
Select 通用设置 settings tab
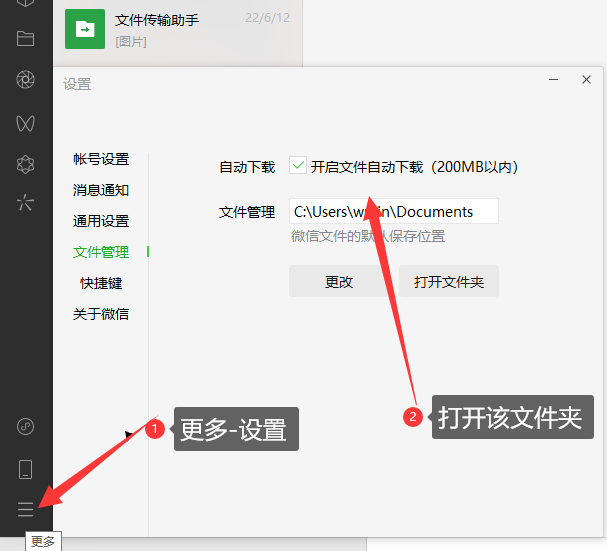(x=101, y=221)
